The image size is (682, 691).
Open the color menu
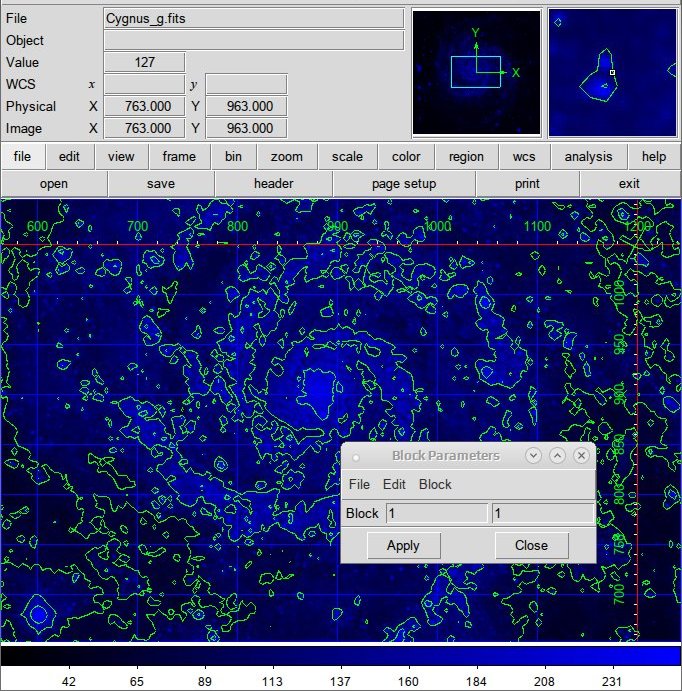coord(406,156)
